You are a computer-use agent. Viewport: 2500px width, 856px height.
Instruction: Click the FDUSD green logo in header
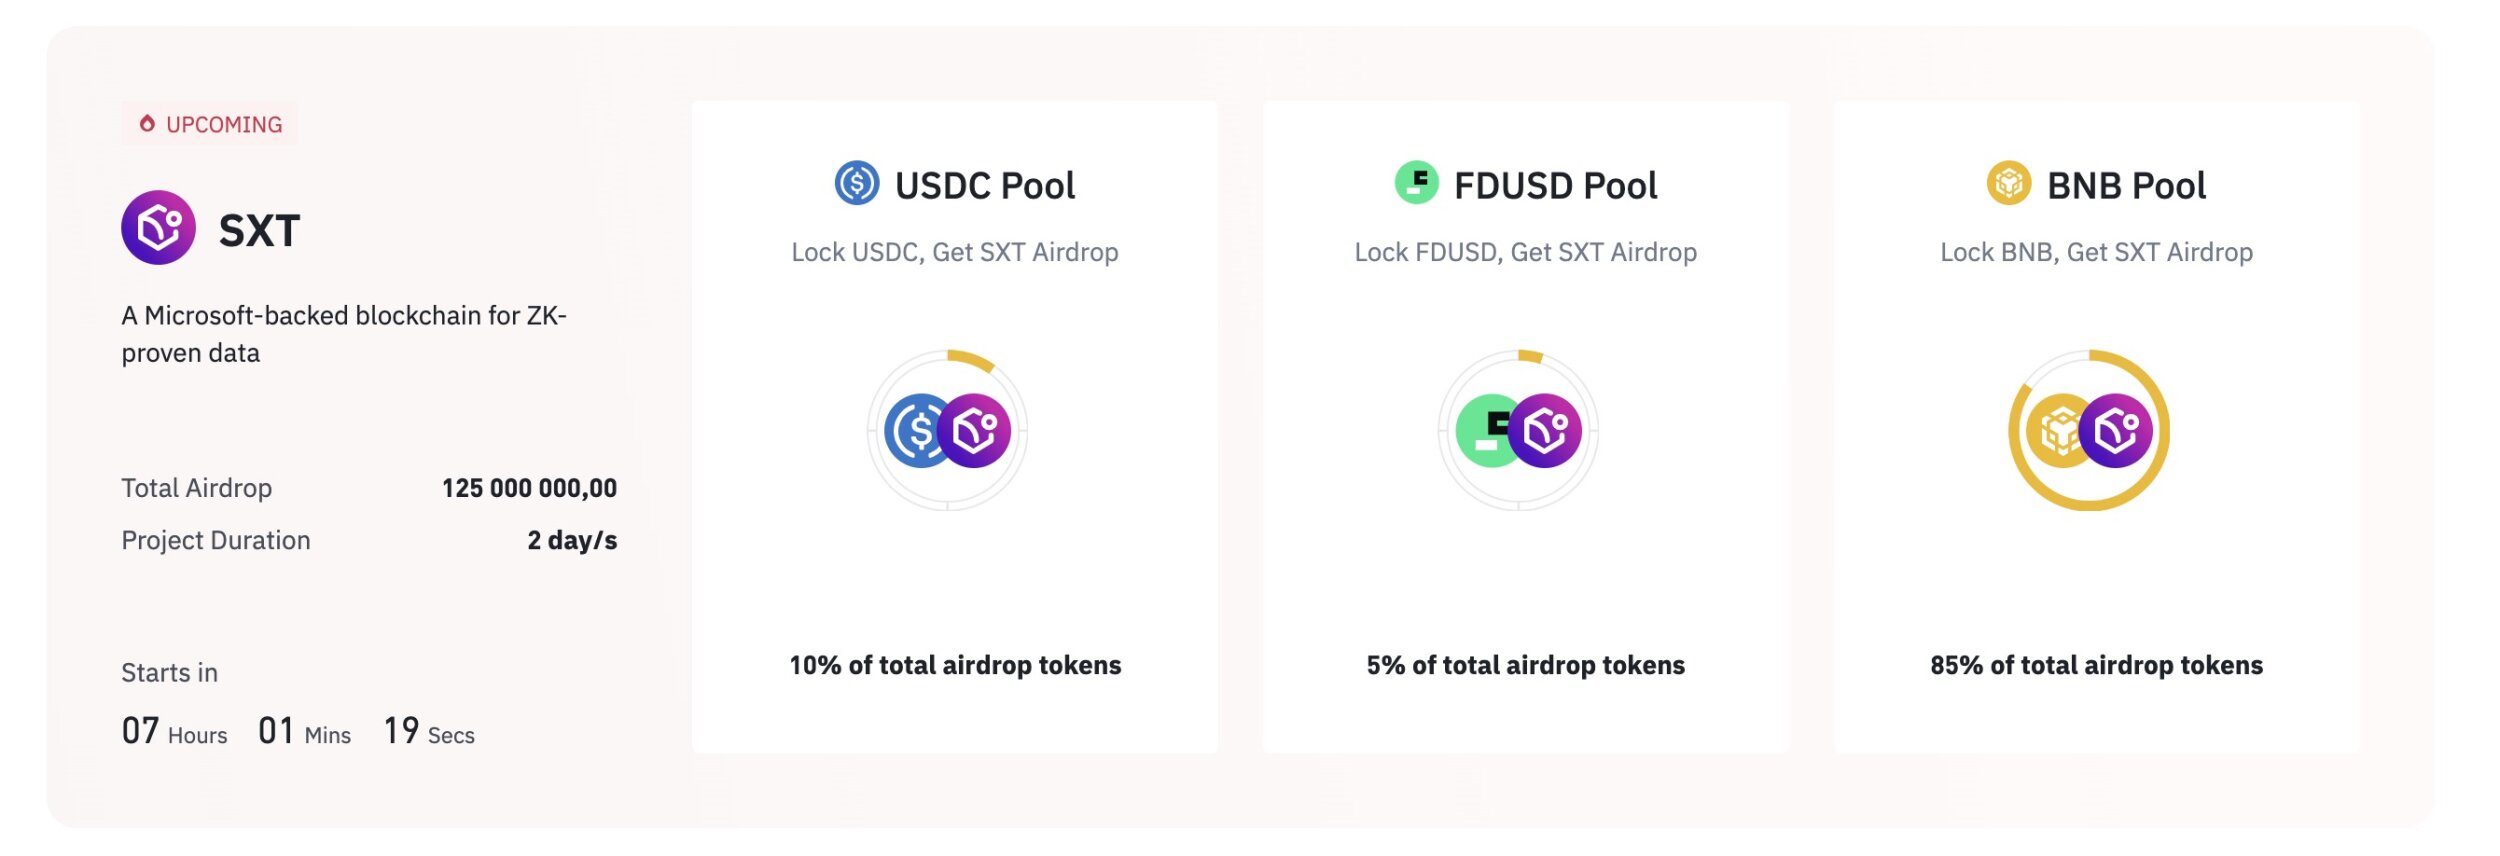(x=1416, y=183)
